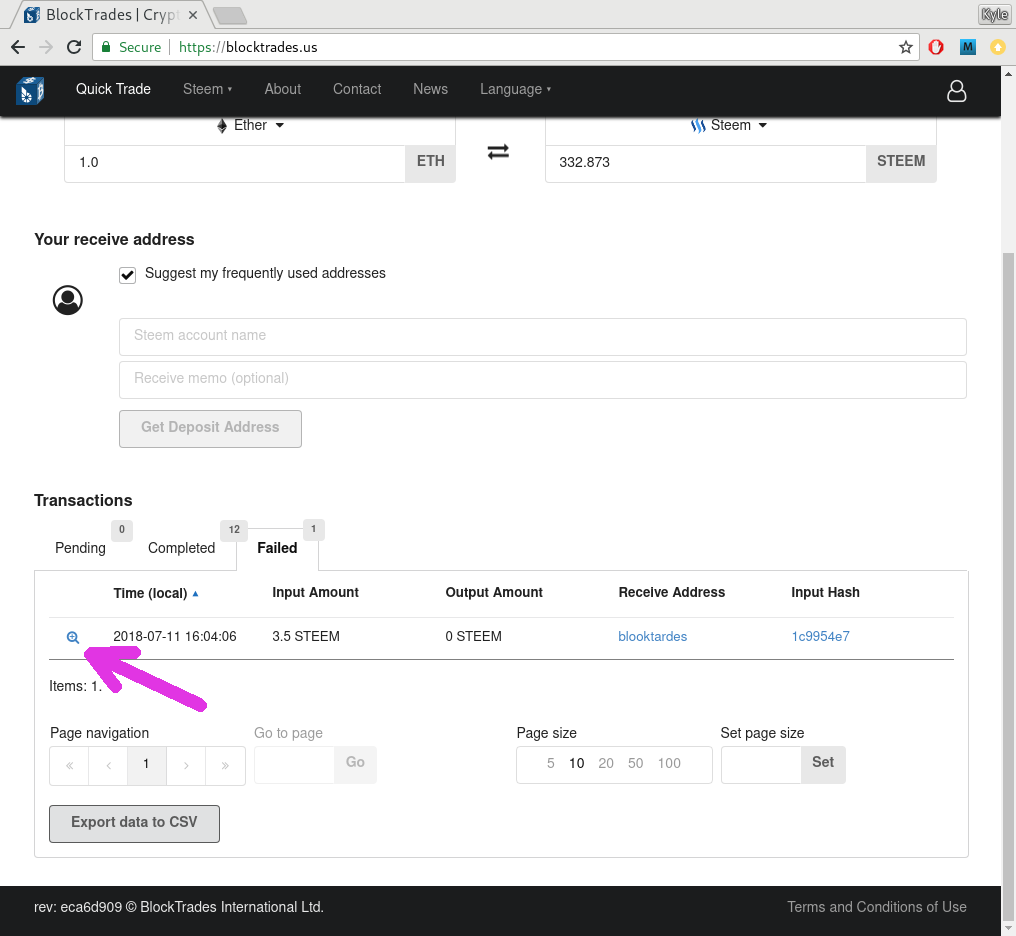
Task: Open input hash 1c9954e7 link
Action: (820, 637)
